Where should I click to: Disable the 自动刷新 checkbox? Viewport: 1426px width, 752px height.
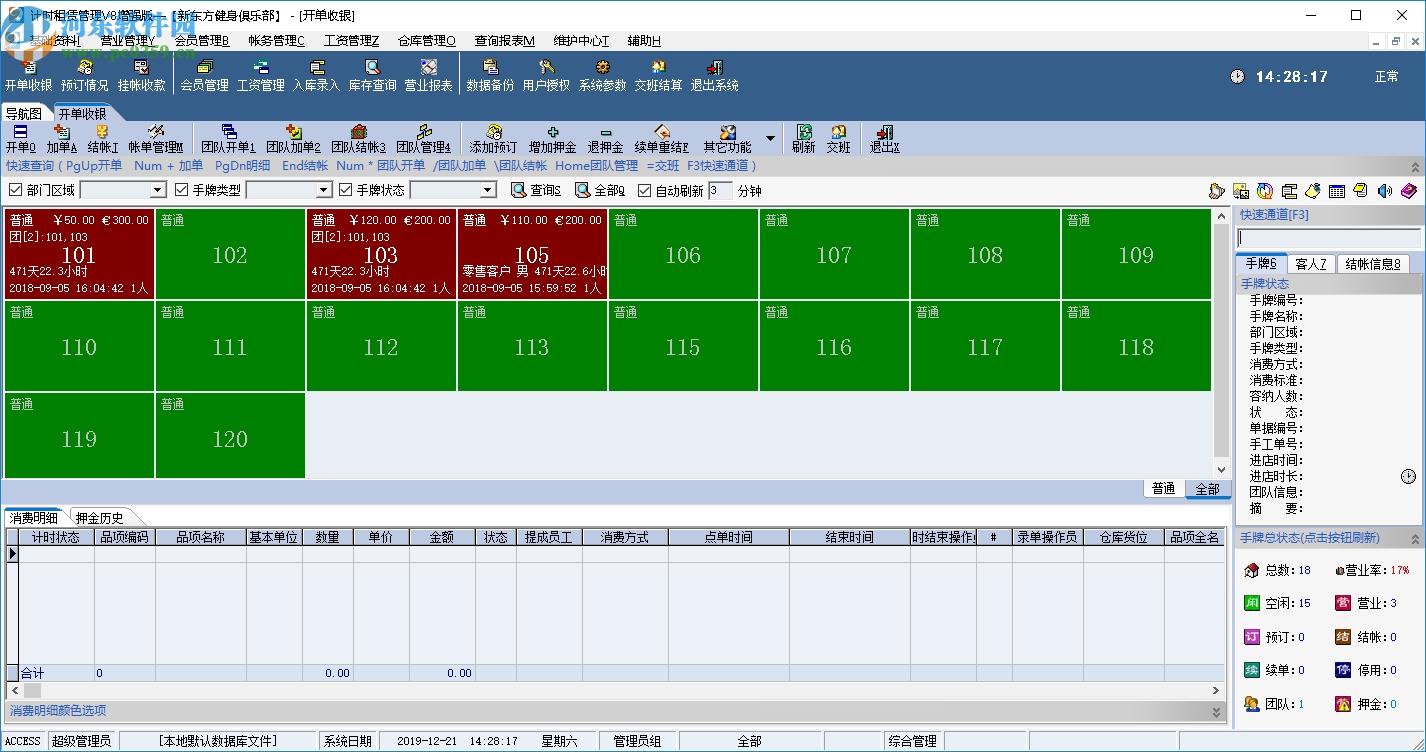coord(645,190)
